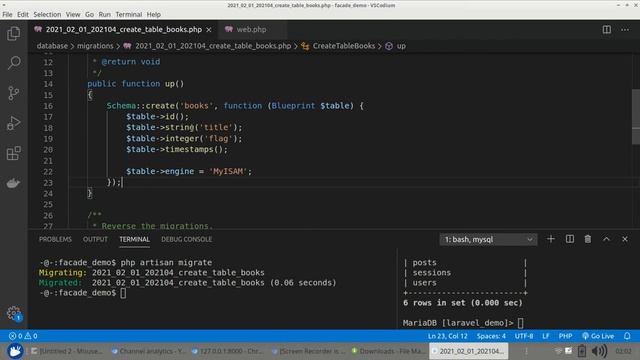The height and width of the screenshot is (360, 640).
Task: Close the create_table_books.php tab
Action: [209, 30]
